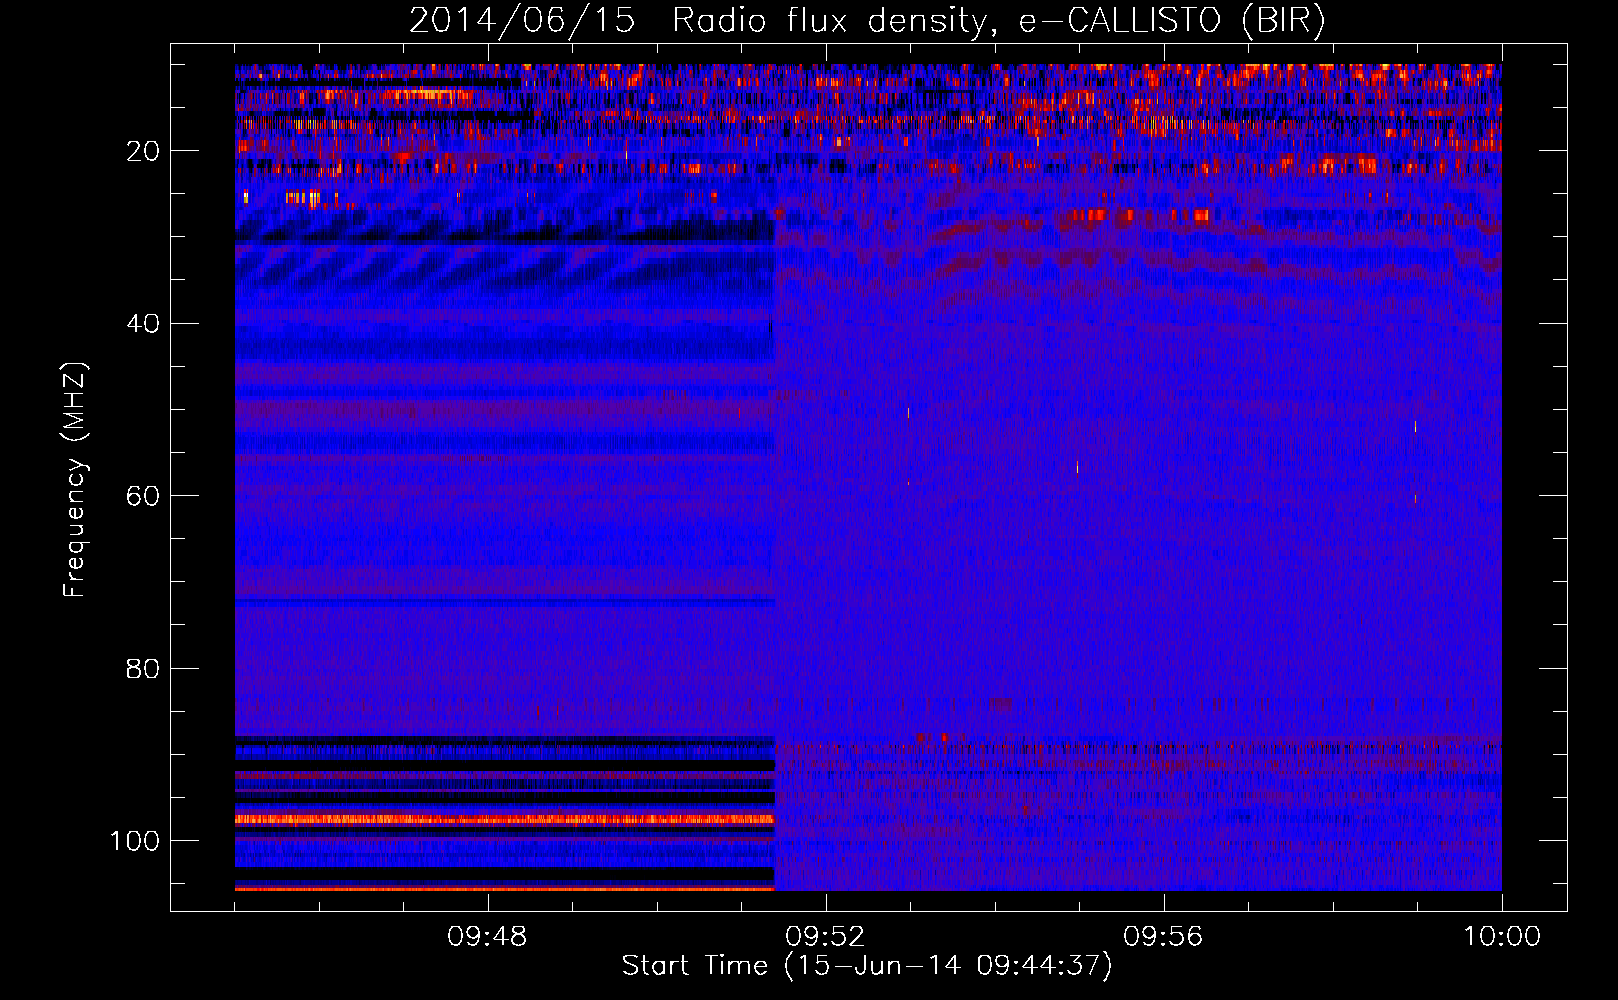
Task: Click the 60 frequency tick label
Action: click(143, 496)
